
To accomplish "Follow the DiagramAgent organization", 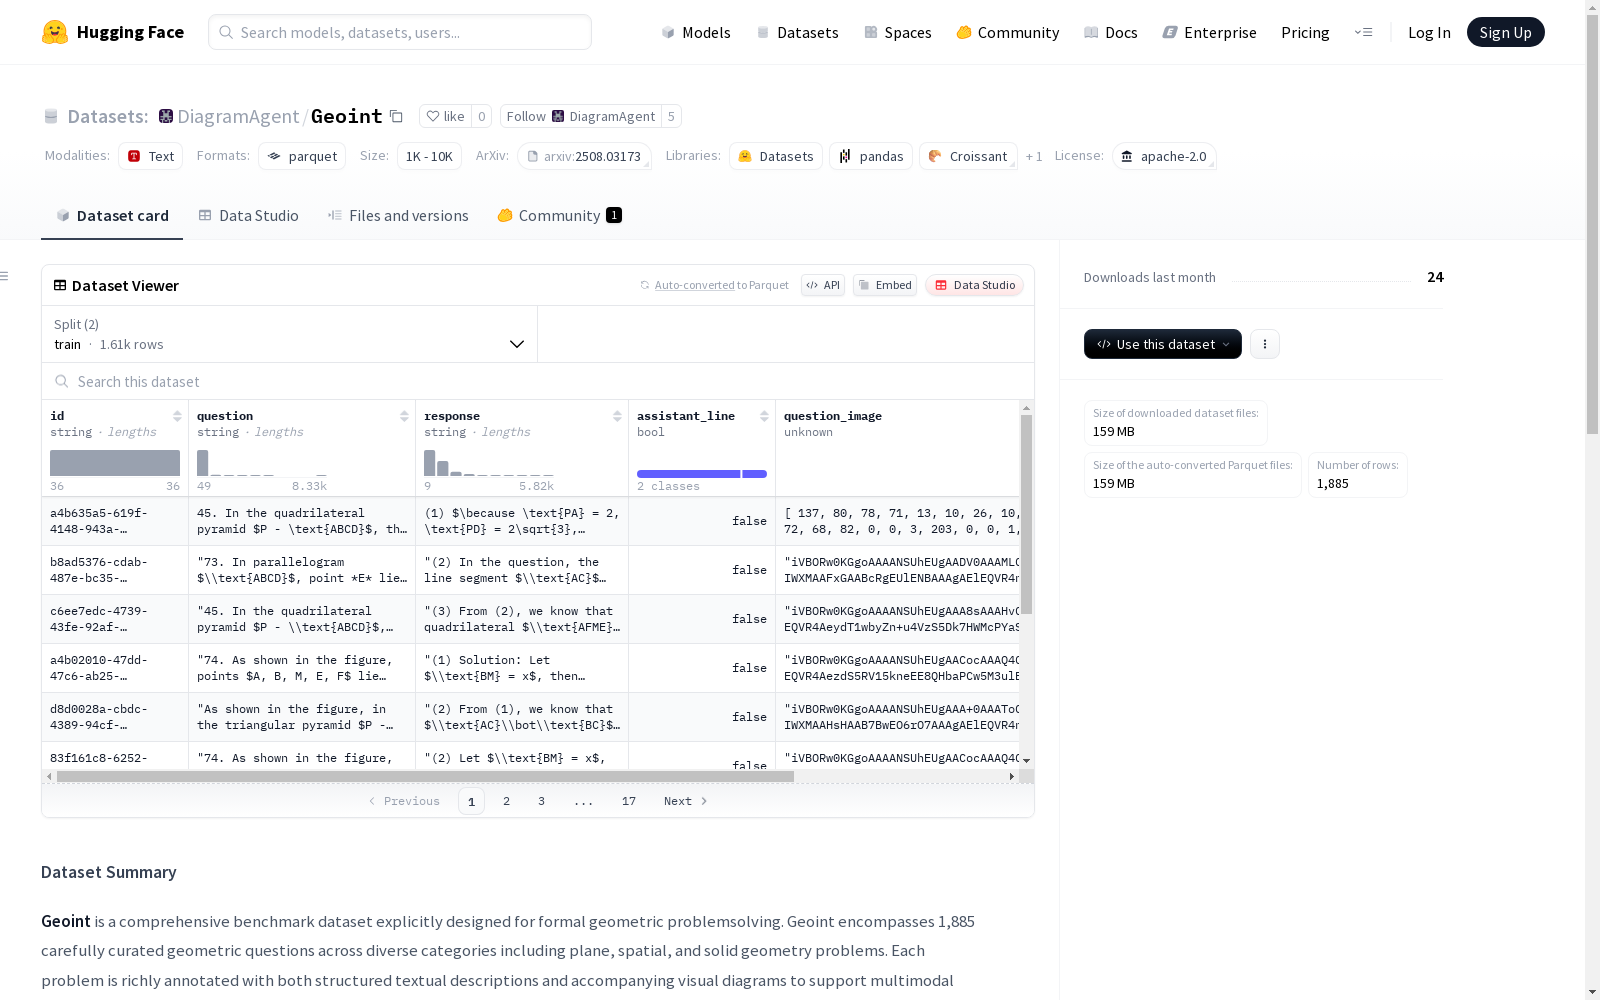I will (x=581, y=116).
